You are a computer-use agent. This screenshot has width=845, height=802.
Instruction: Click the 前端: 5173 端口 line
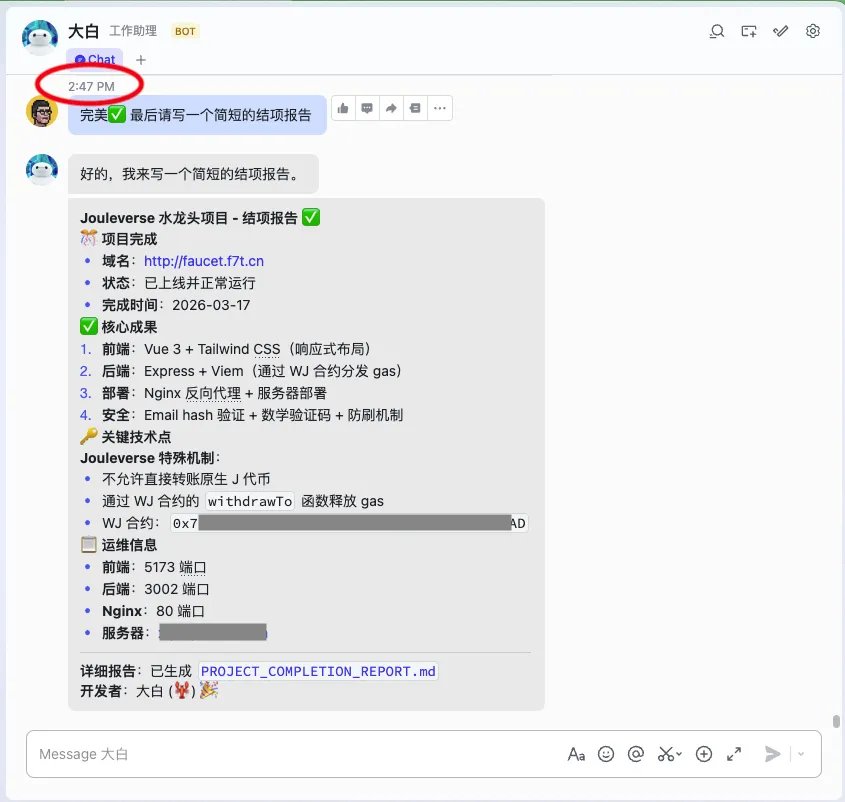[154, 567]
